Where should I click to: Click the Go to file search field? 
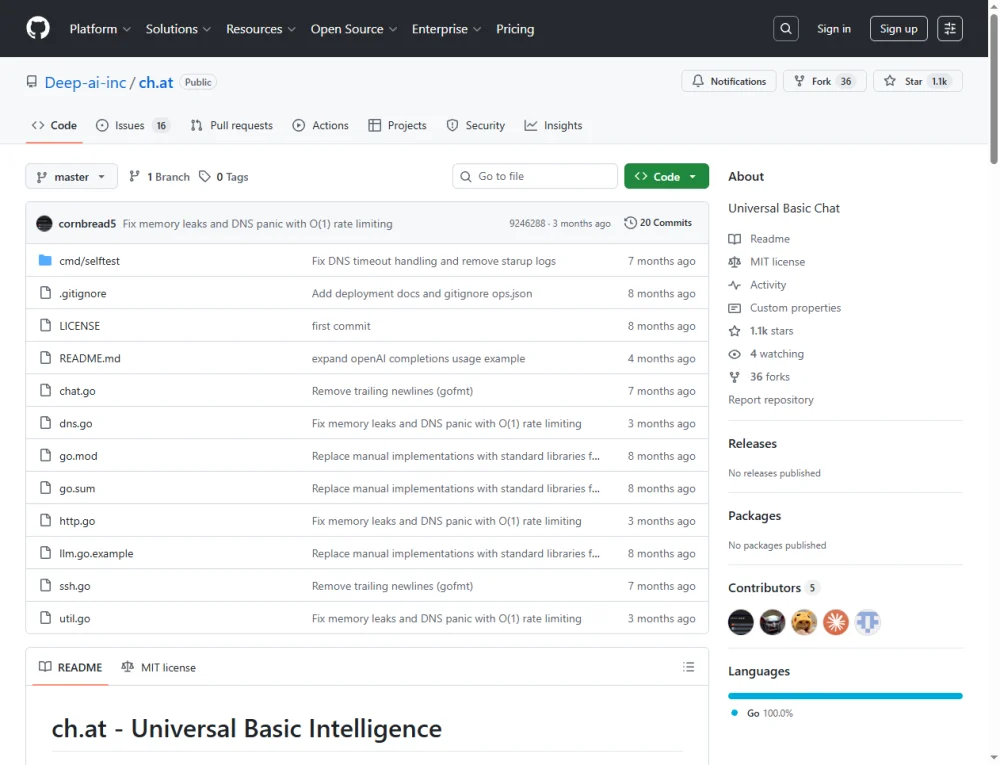point(535,176)
